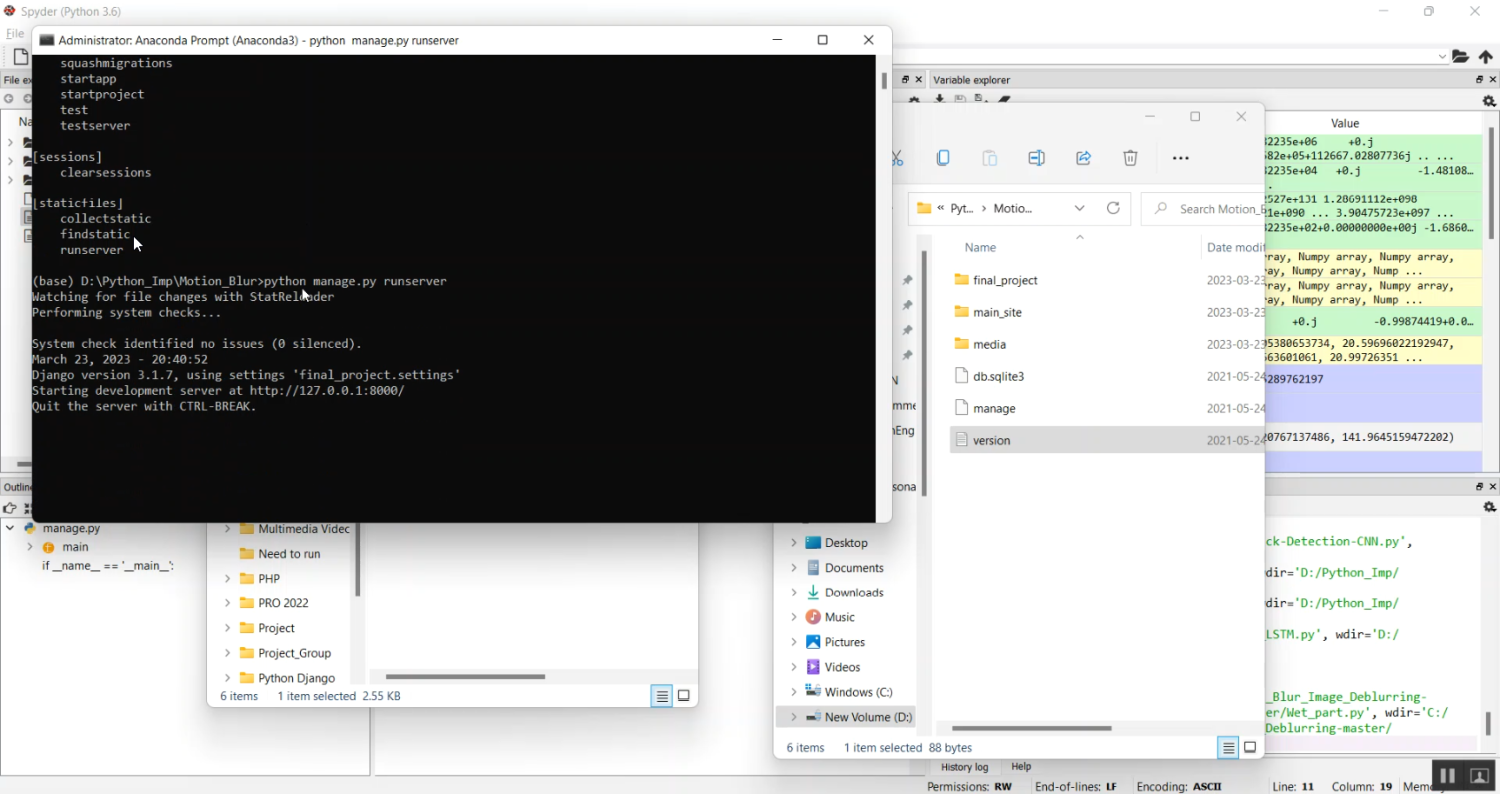Click the Delete icon in File Explorer toolbar
Viewport: 1500px width, 794px height.
point(1130,157)
